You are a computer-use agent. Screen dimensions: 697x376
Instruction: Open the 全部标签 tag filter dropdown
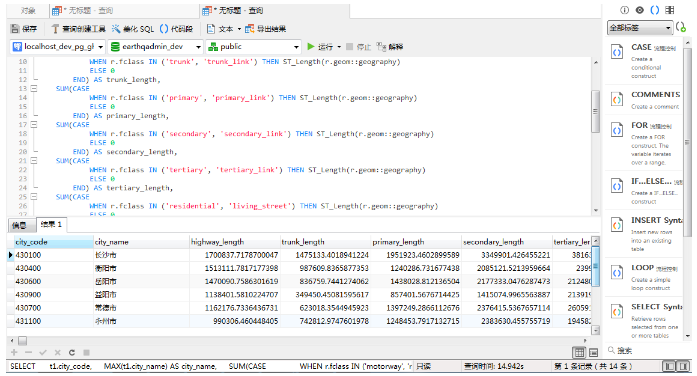[640, 28]
